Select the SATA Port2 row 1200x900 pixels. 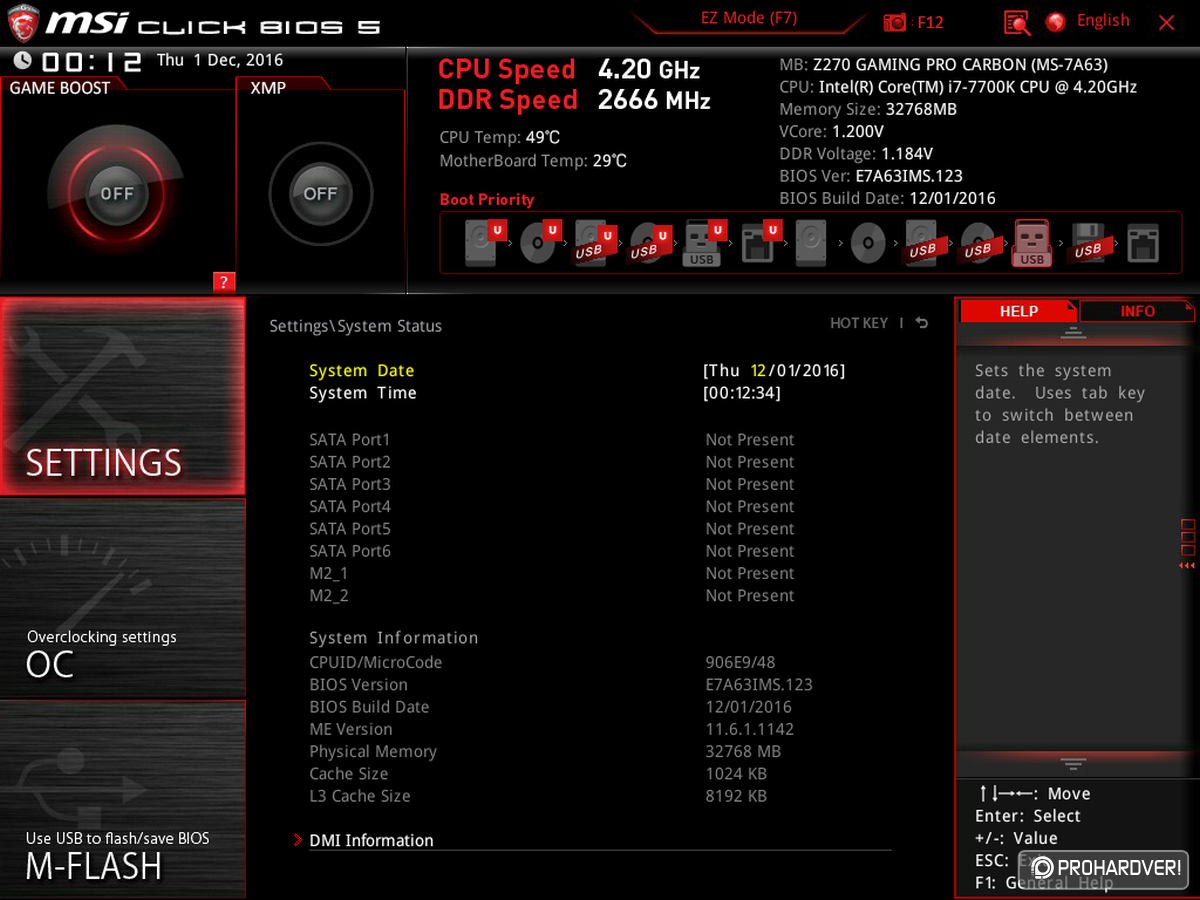[552, 462]
